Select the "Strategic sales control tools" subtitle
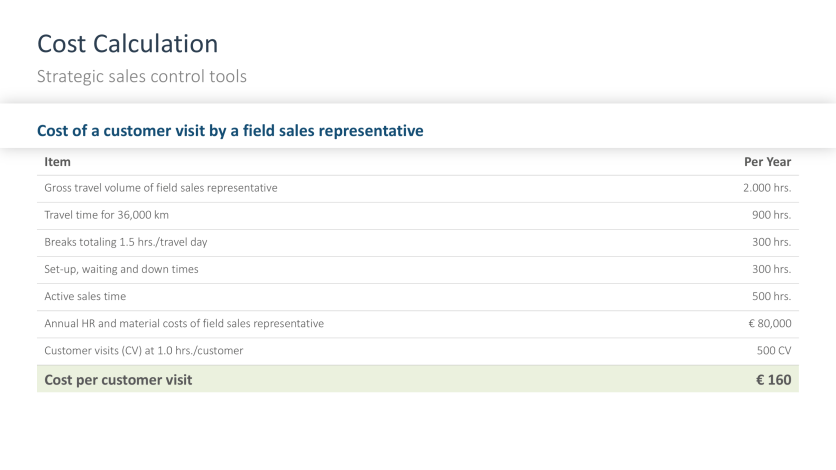This screenshot has height=470, width=836. click(141, 76)
